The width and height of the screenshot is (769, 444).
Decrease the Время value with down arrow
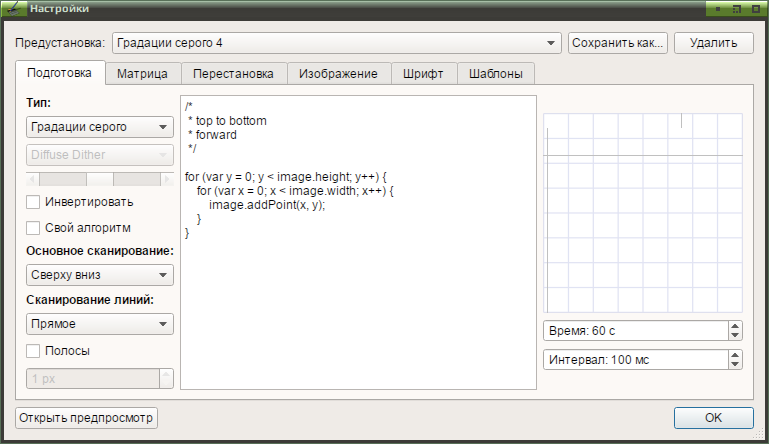[735, 336]
